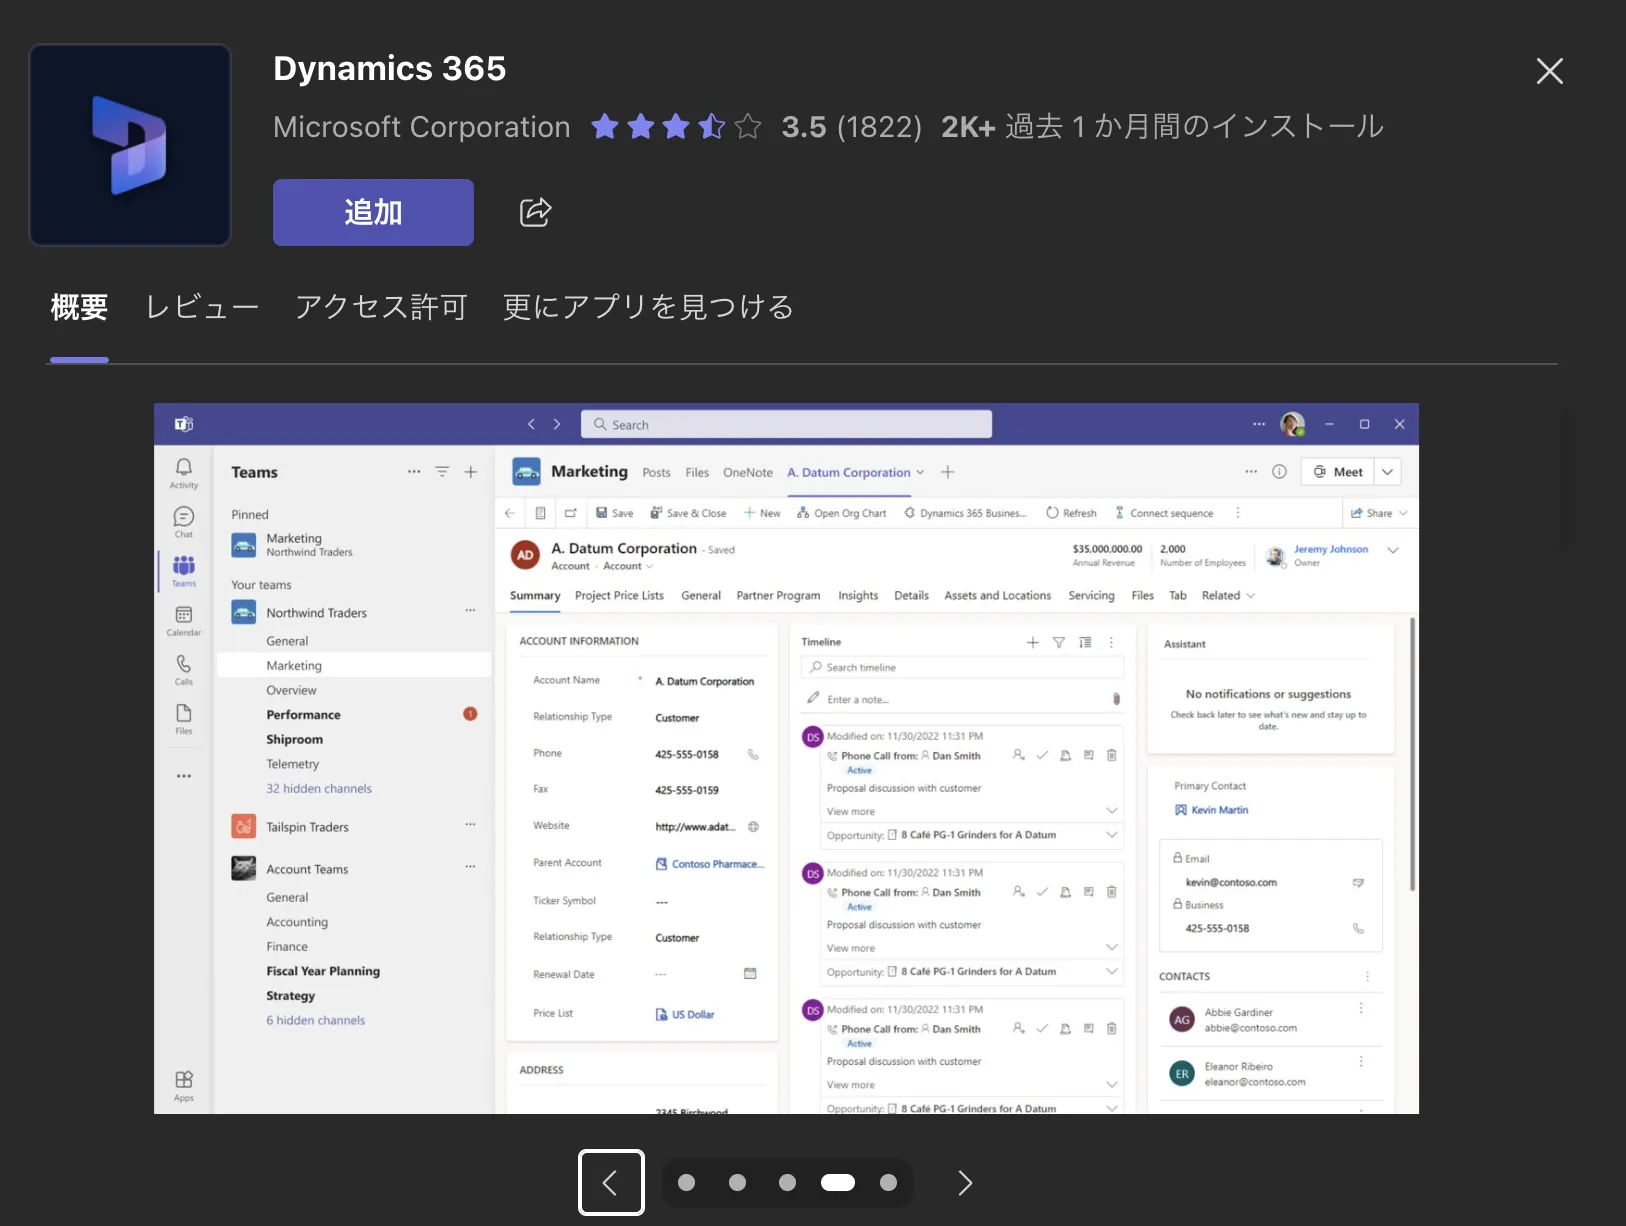Image resolution: width=1626 pixels, height=1226 pixels.
Task: Click the plus icon in the preview Teams panel header
Action: [471, 472]
